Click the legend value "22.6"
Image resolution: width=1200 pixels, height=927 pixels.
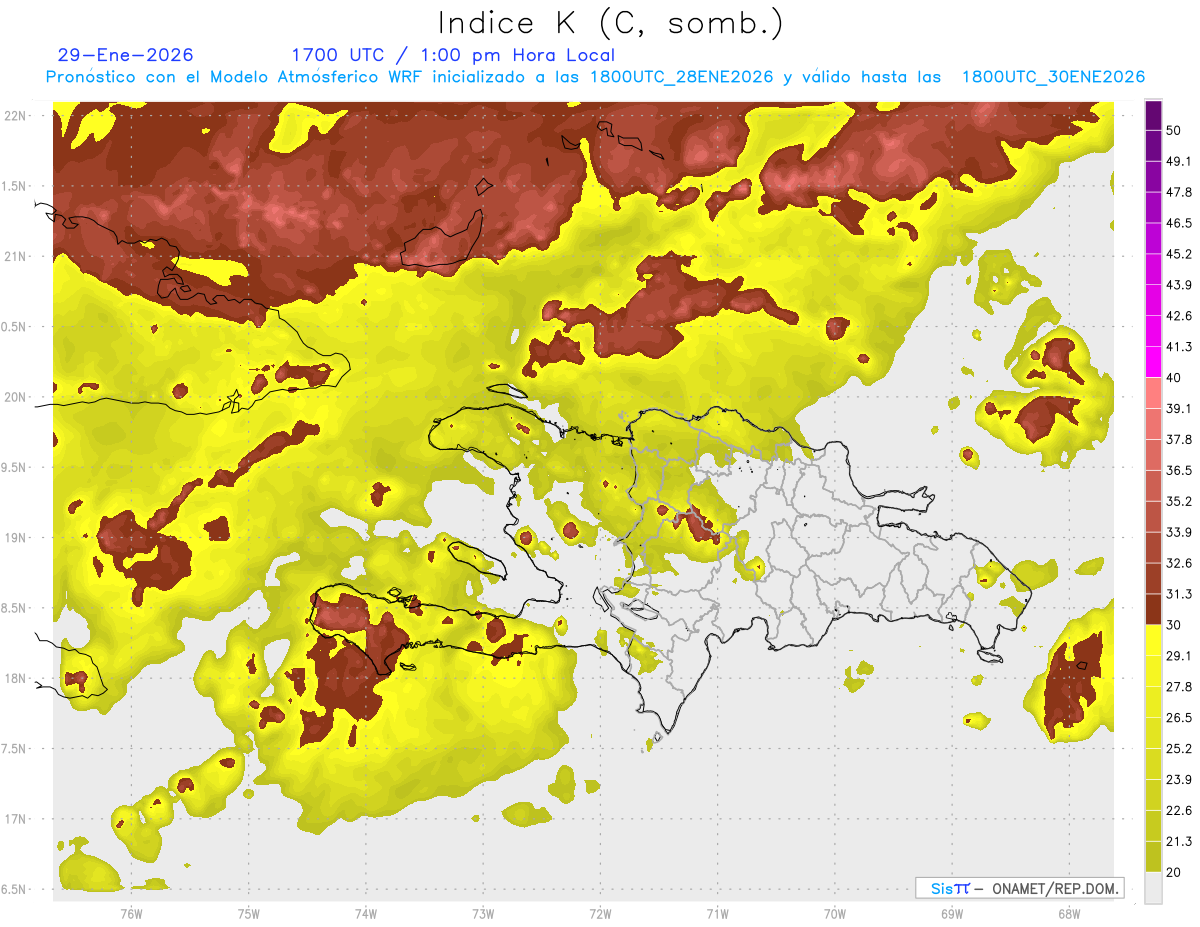tap(1178, 811)
